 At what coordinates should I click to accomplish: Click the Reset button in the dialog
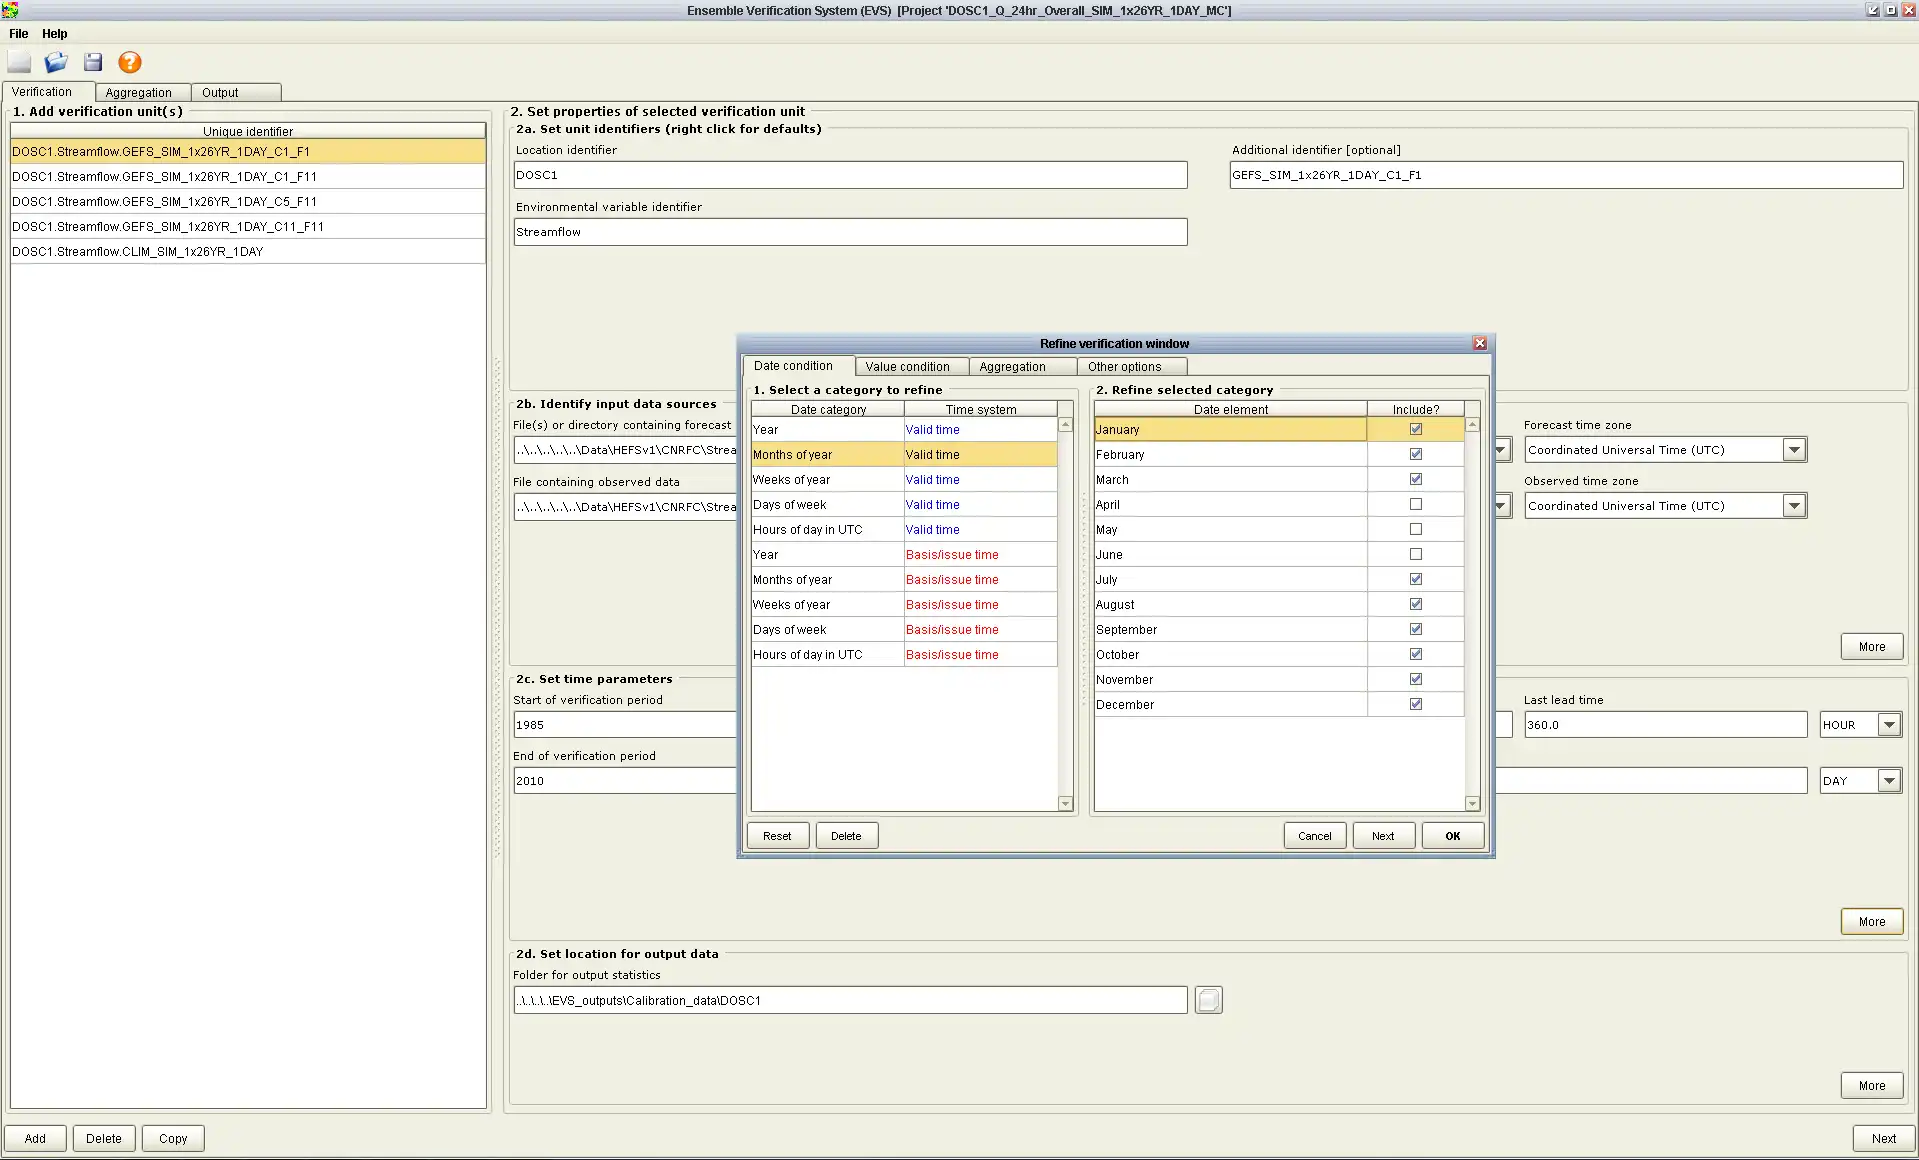[x=776, y=836]
